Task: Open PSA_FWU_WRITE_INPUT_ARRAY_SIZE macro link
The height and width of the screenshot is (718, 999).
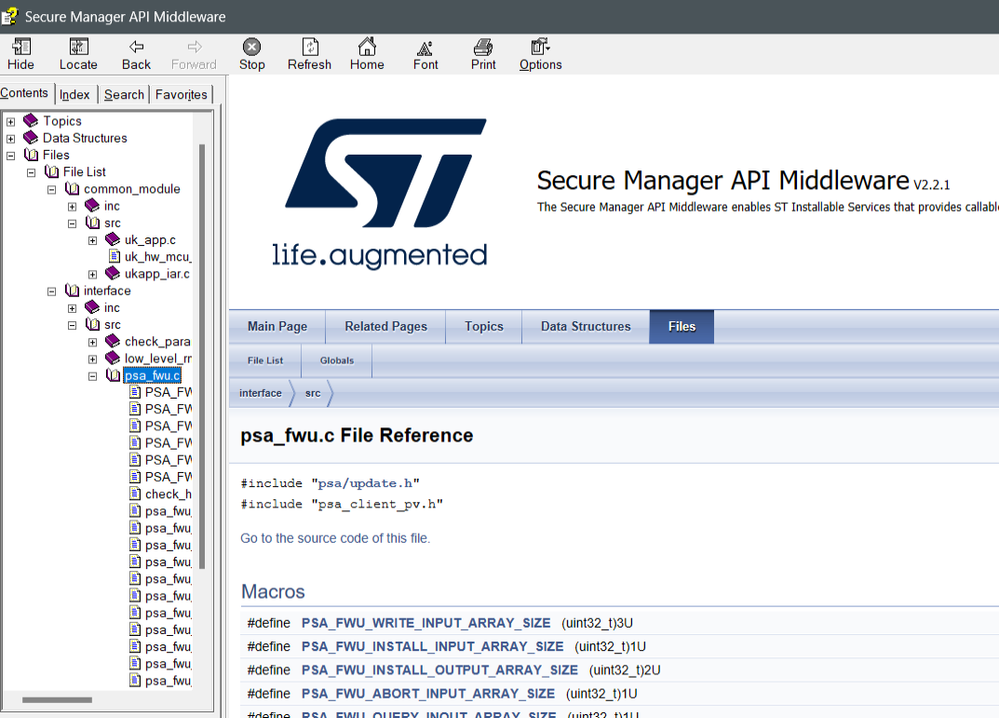Action: 426,623
